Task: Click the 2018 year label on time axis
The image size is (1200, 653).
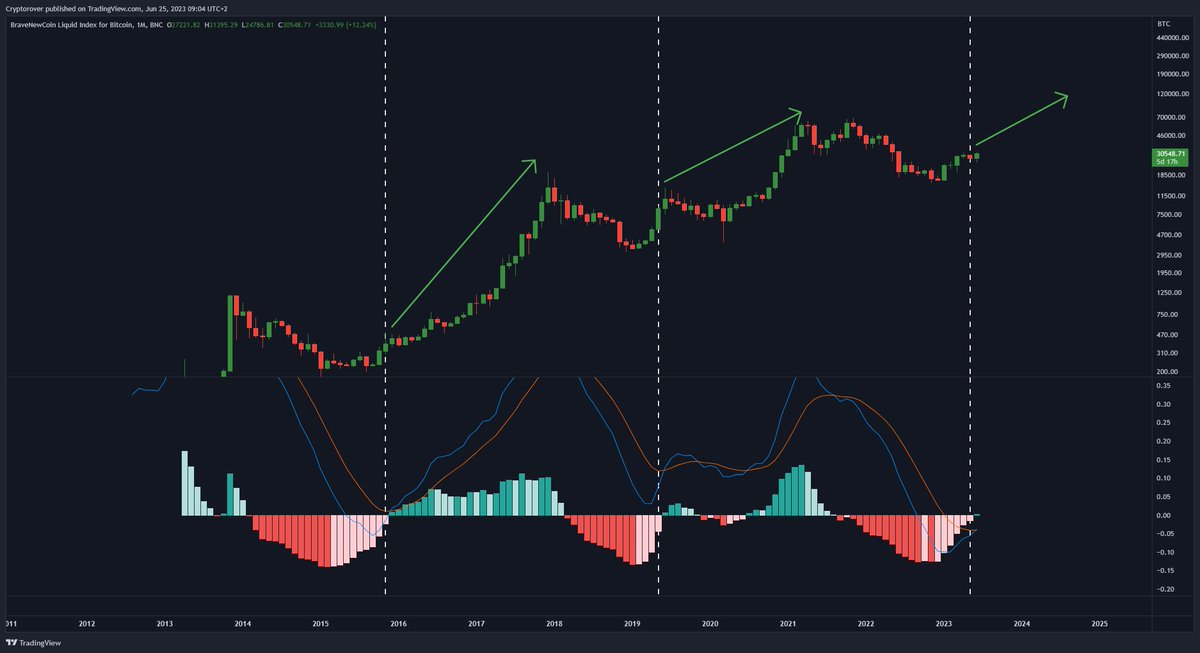Action: tap(554, 623)
